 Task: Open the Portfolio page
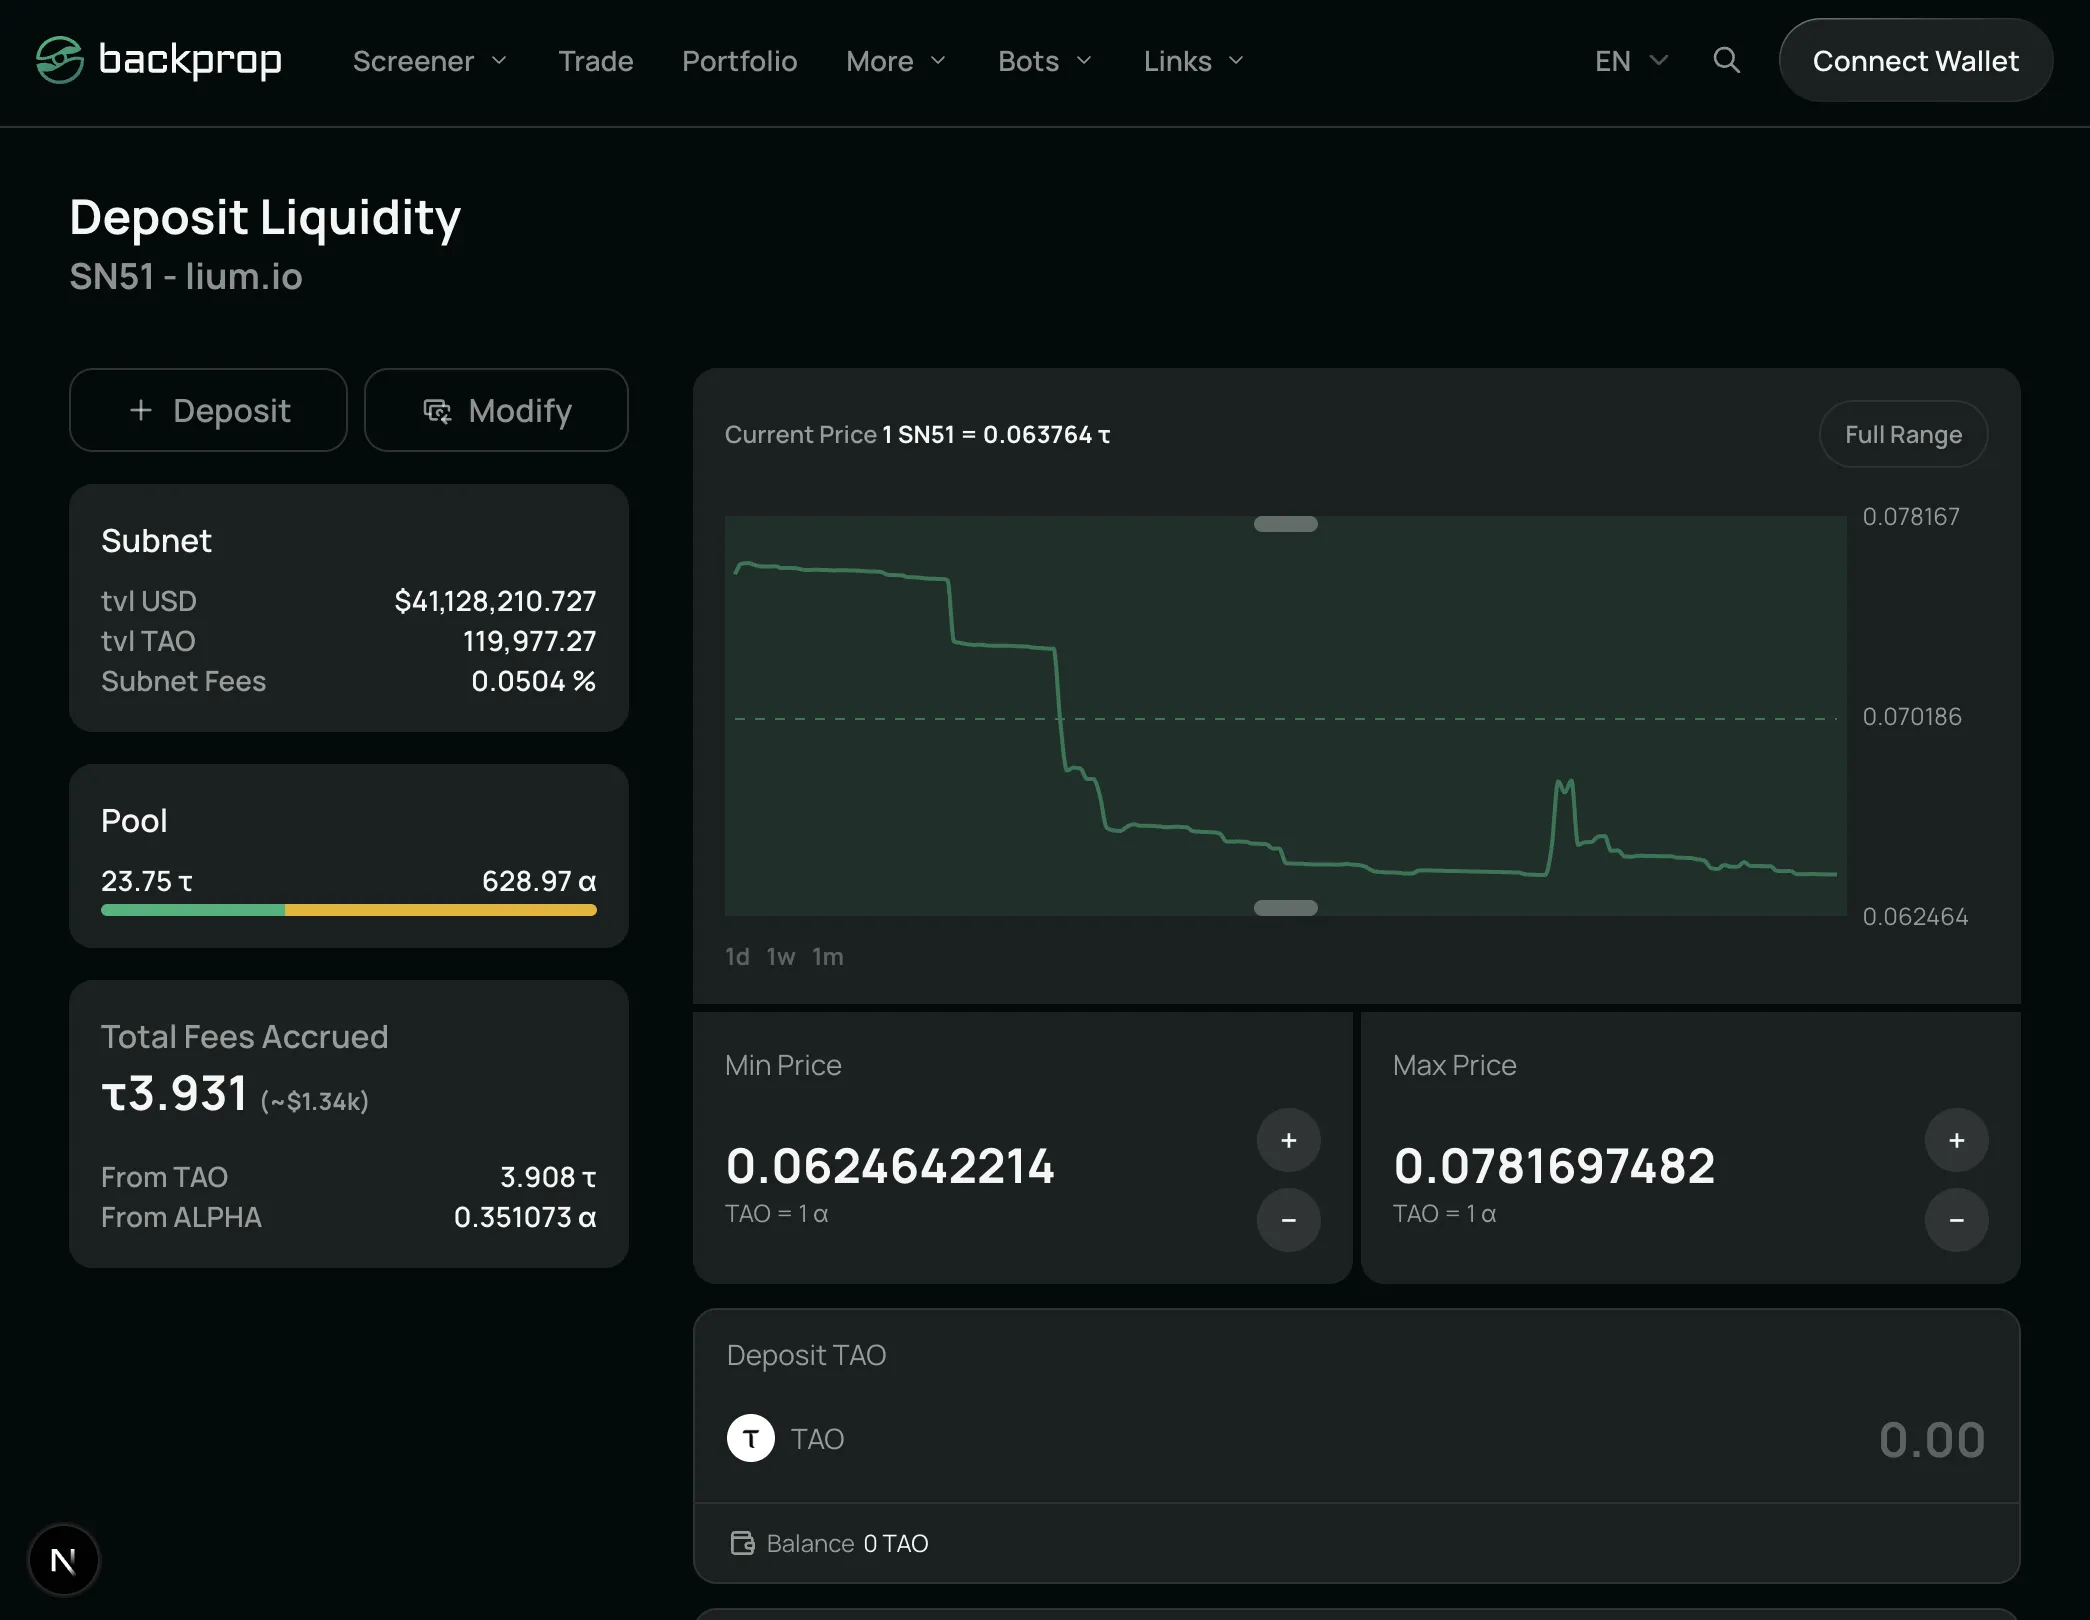point(739,61)
